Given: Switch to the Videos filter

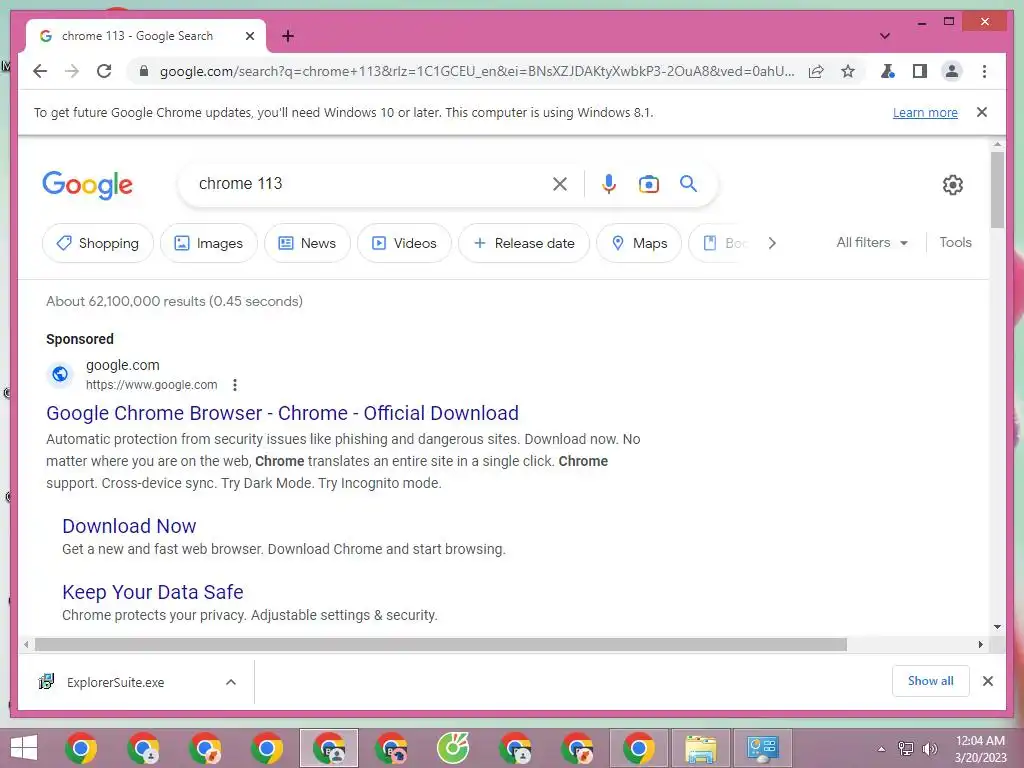Looking at the screenshot, I should (x=404, y=243).
